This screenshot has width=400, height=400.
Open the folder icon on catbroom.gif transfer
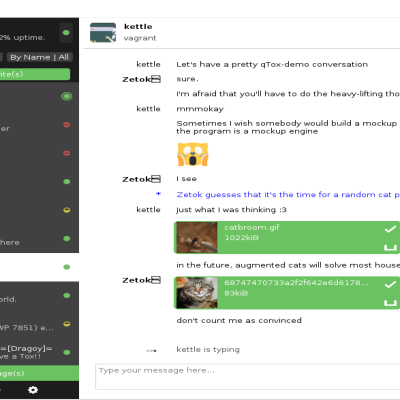click(x=390, y=247)
